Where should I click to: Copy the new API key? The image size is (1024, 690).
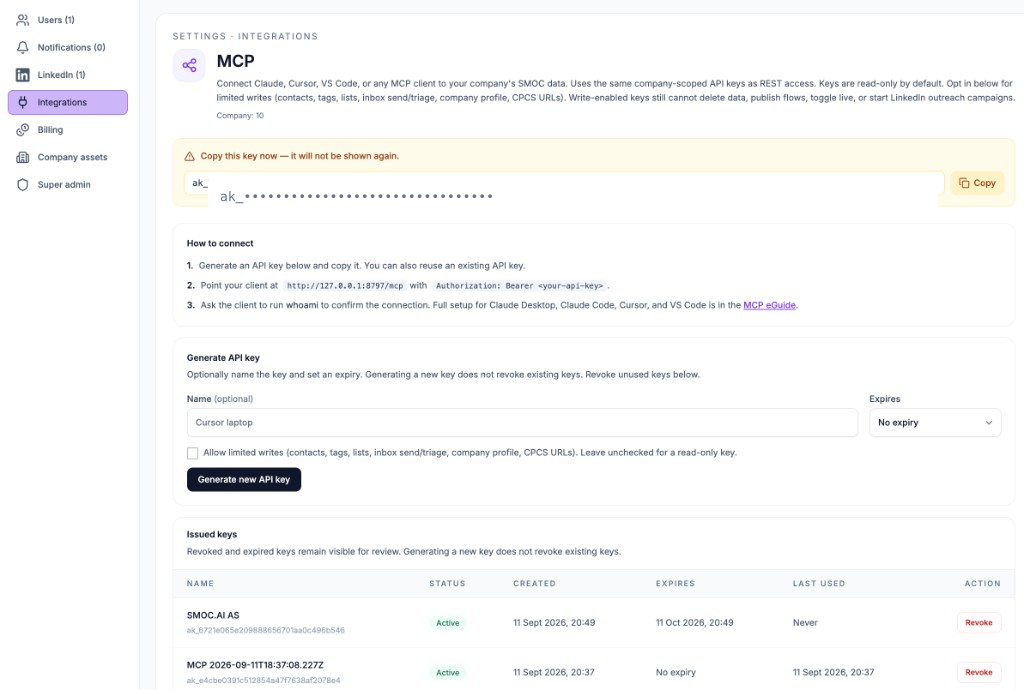[977, 183]
